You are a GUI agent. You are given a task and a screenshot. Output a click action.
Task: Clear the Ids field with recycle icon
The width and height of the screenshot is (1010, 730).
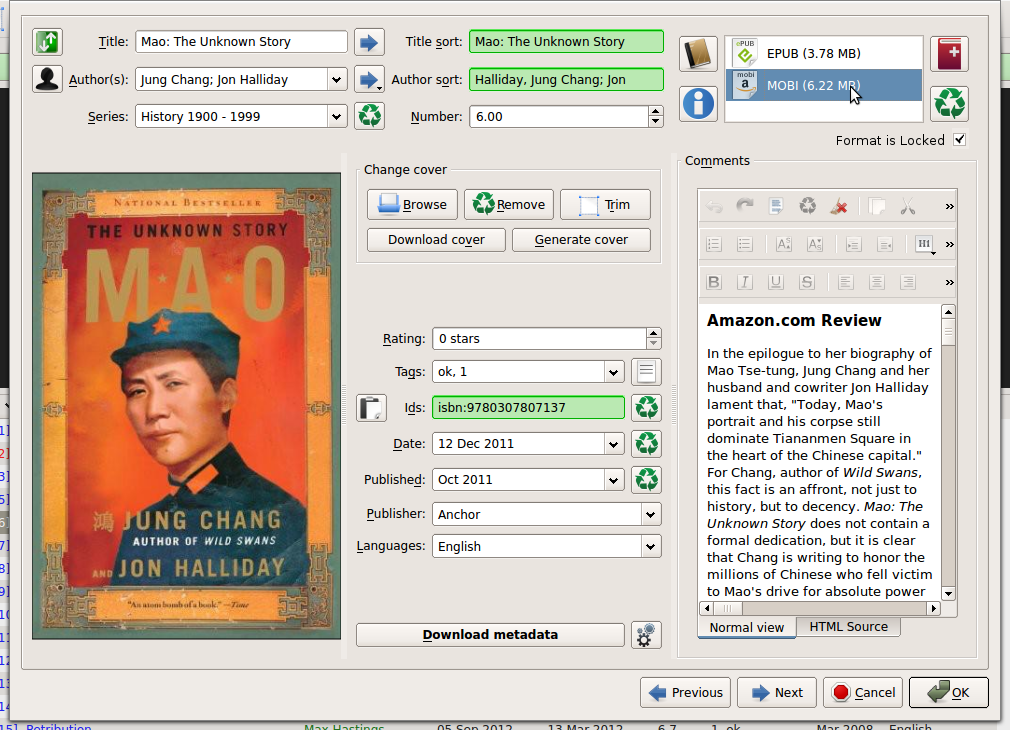(x=646, y=408)
